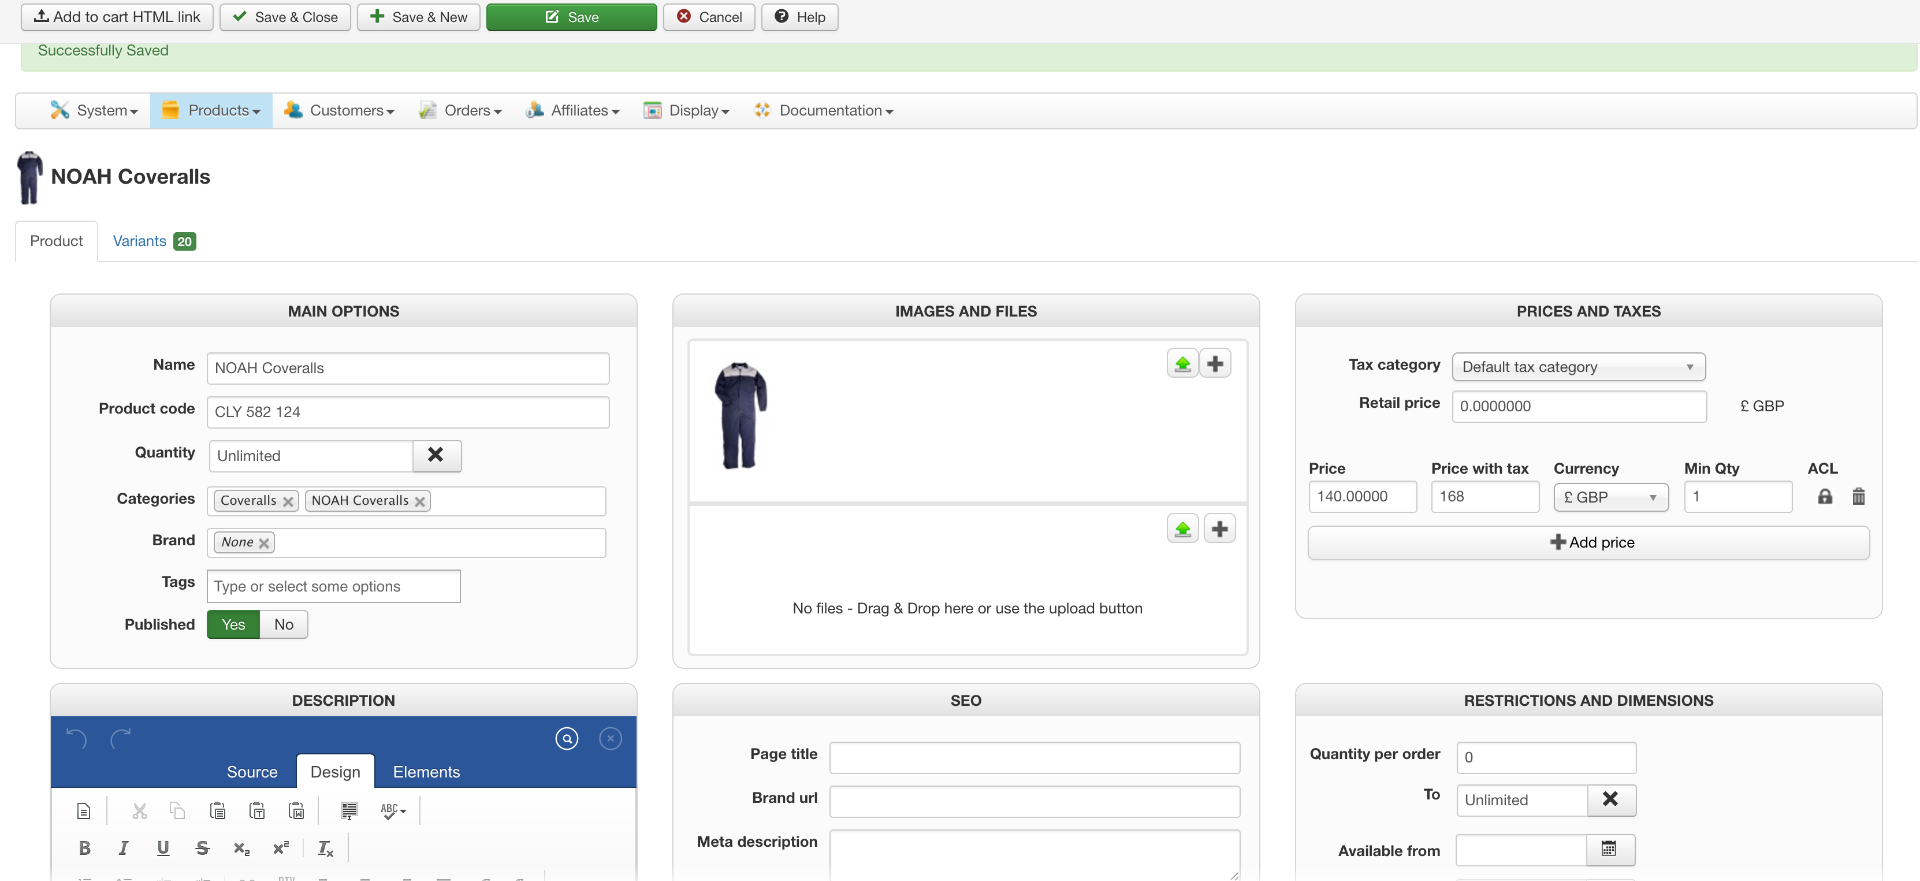
Task: Upload a file in the files area
Action: click(x=1183, y=529)
